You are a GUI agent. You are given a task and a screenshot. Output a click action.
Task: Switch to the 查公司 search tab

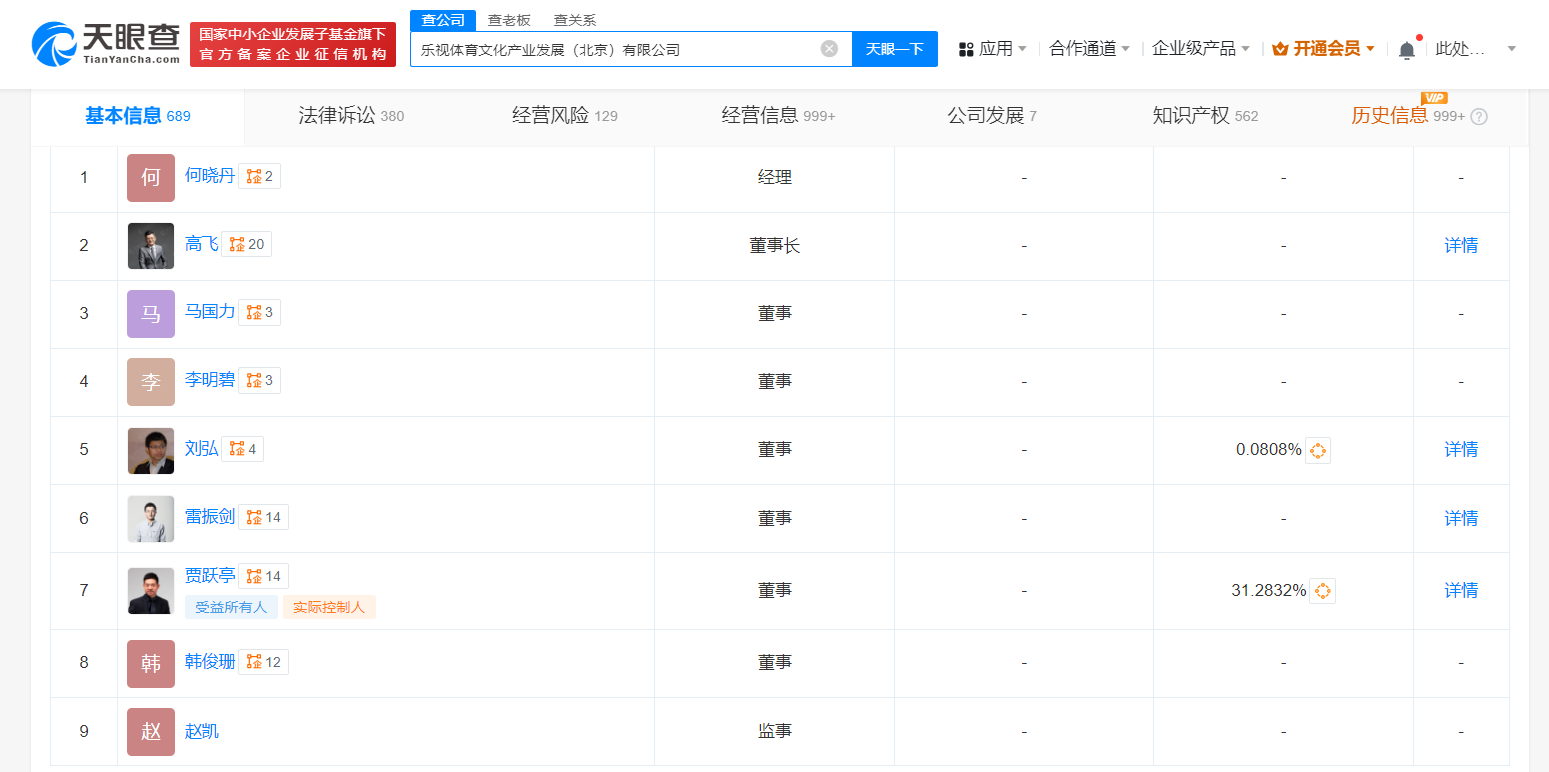point(443,20)
